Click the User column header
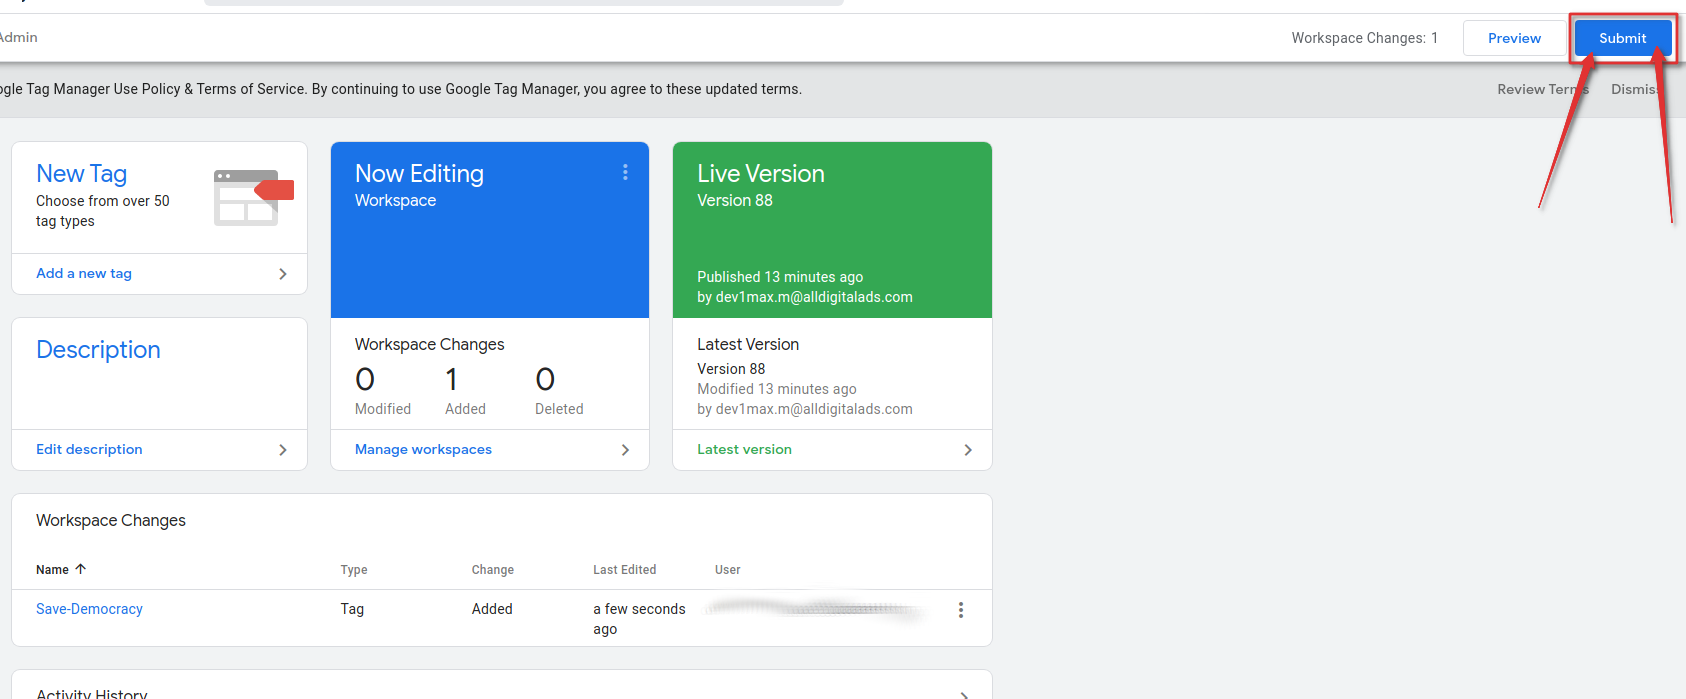Image resolution: width=1686 pixels, height=699 pixels. click(x=727, y=570)
